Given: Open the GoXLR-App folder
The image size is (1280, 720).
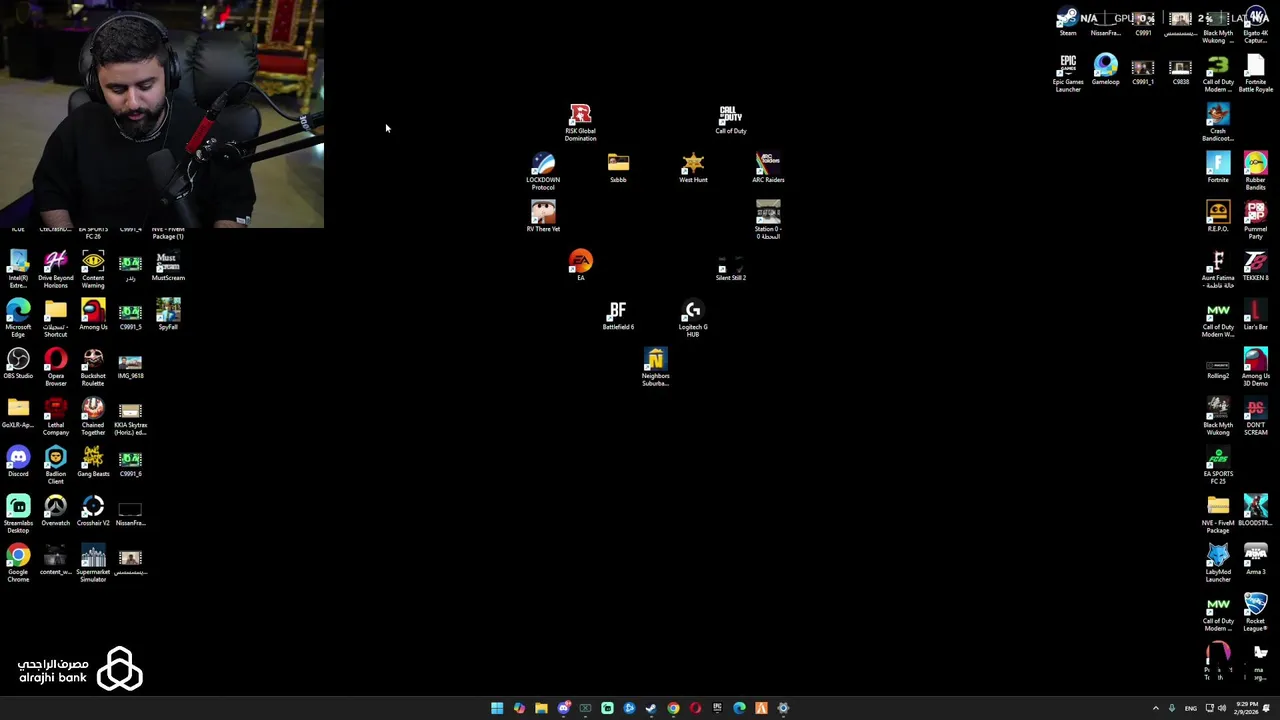Looking at the screenshot, I should click(x=18, y=412).
